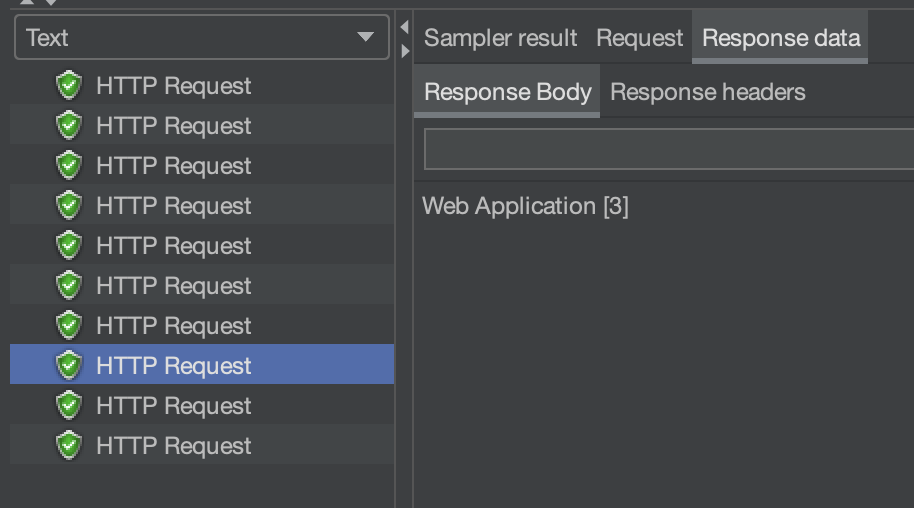Image resolution: width=914 pixels, height=508 pixels.
Task: Open the Request tab
Action: pyautogui.click(x=639, y=38)
